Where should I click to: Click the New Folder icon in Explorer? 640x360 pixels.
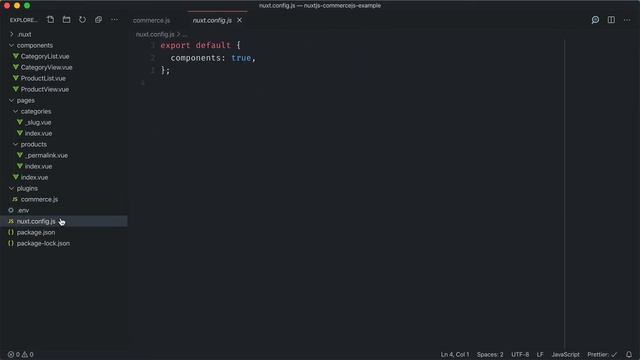click(66, 20)
